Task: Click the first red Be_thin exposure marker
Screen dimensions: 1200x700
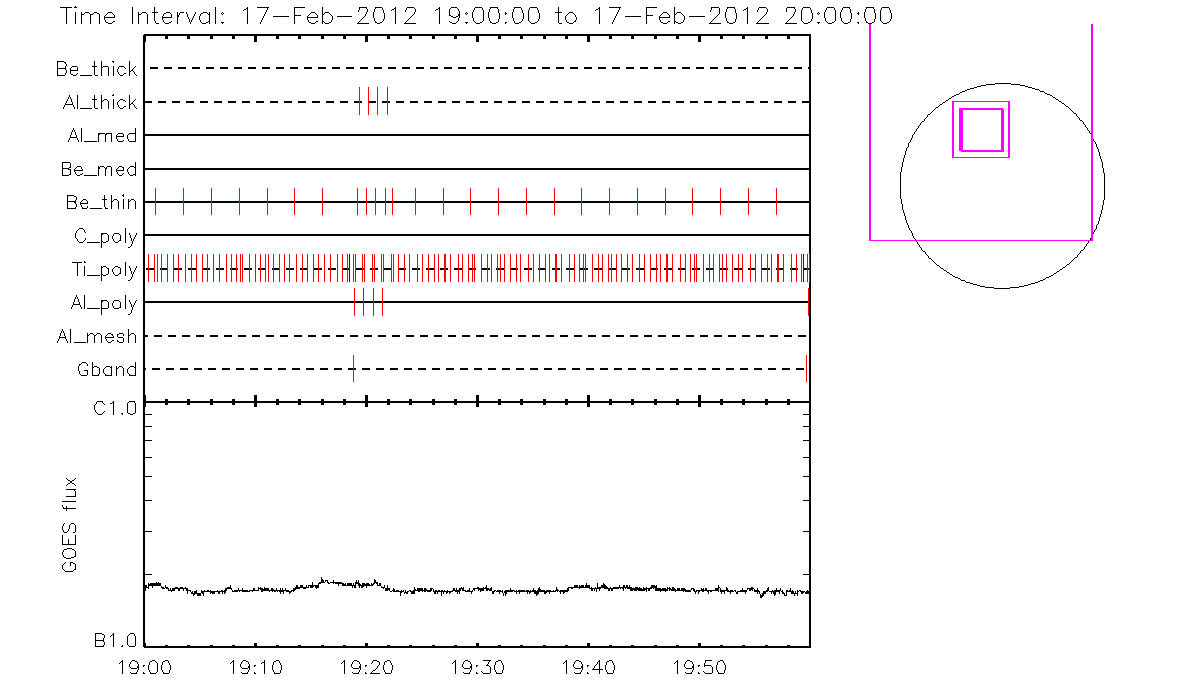Action: tap(155, 201)
